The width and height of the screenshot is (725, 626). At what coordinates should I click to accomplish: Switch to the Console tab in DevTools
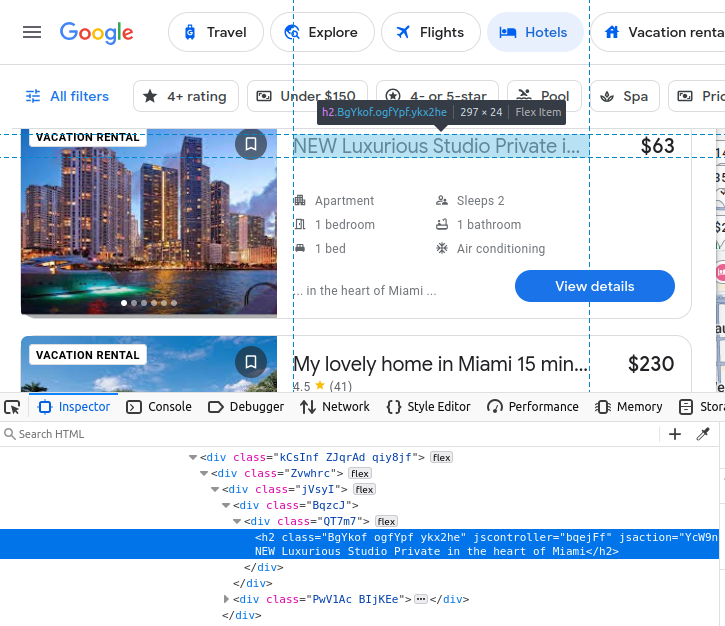[x=159, y=407]
